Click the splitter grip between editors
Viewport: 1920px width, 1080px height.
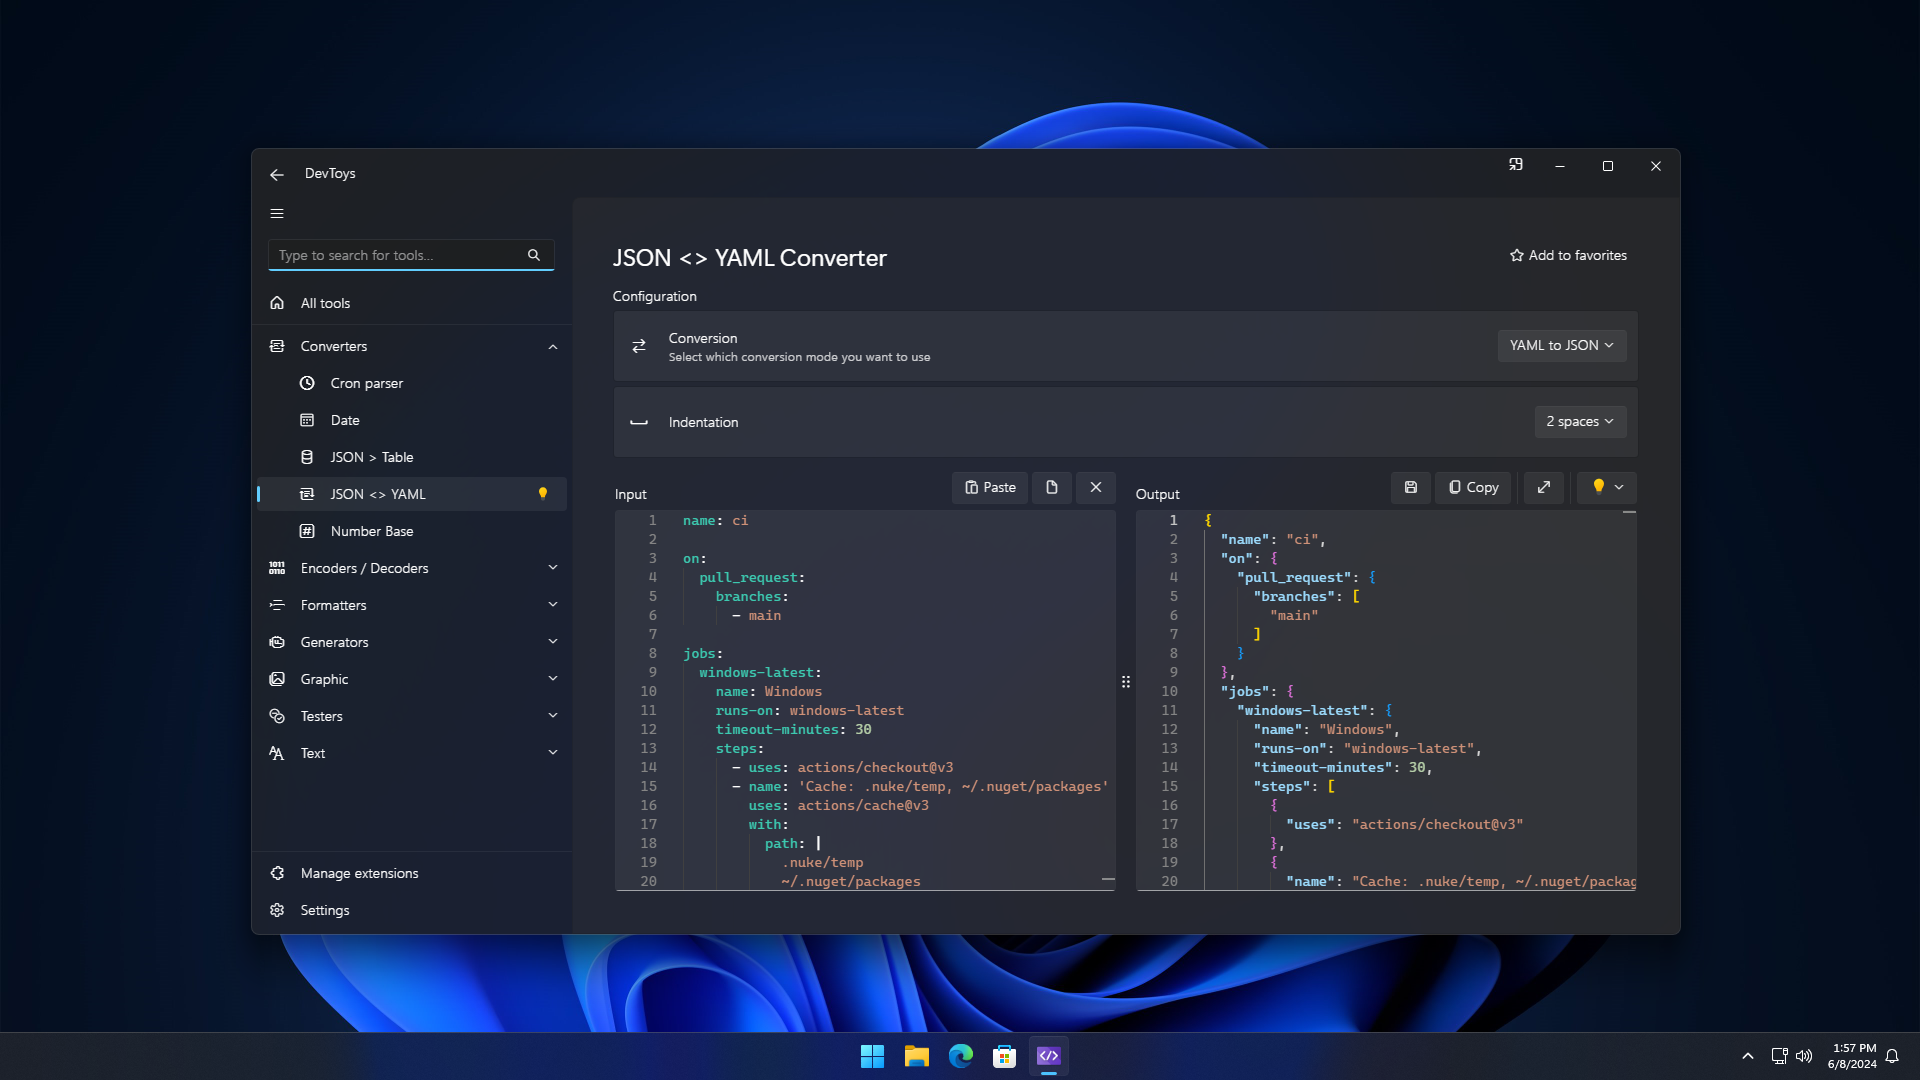point(1126,682)
